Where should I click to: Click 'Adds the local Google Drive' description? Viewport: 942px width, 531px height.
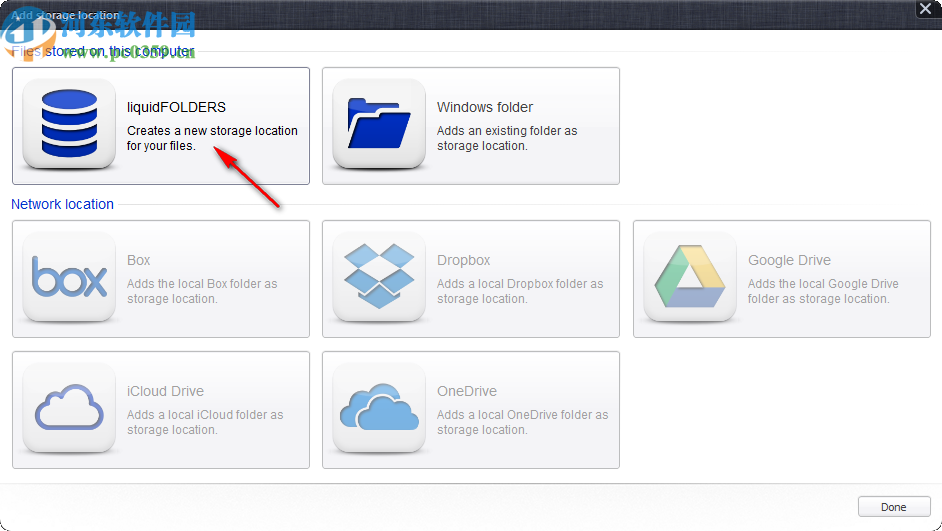click(x=823, y=291)
